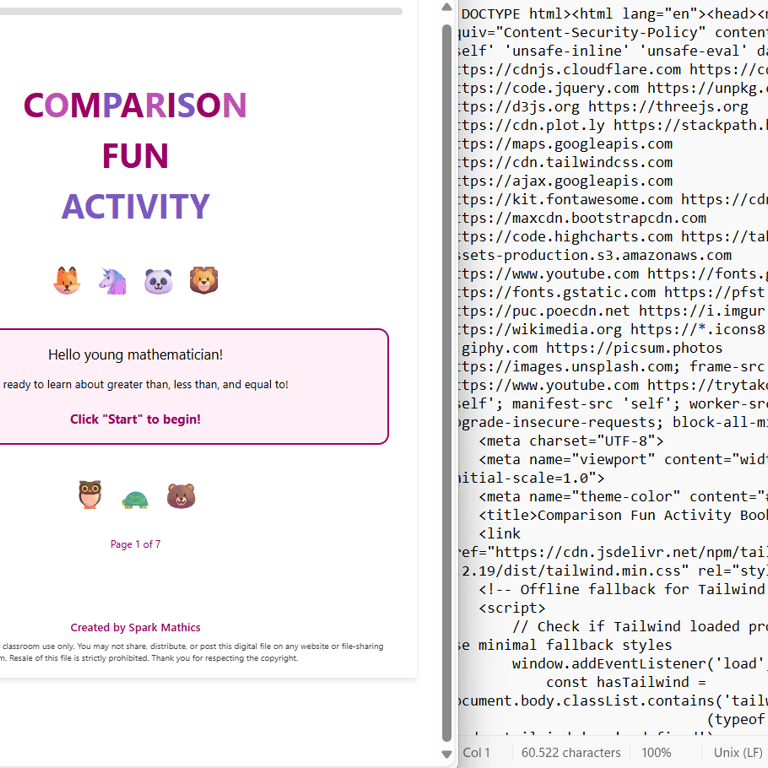Image resolution: width=768 pixels, height=768 pixels.
Task: Click 'Created by Spark Mathics' credit
Action: point(135,627)
